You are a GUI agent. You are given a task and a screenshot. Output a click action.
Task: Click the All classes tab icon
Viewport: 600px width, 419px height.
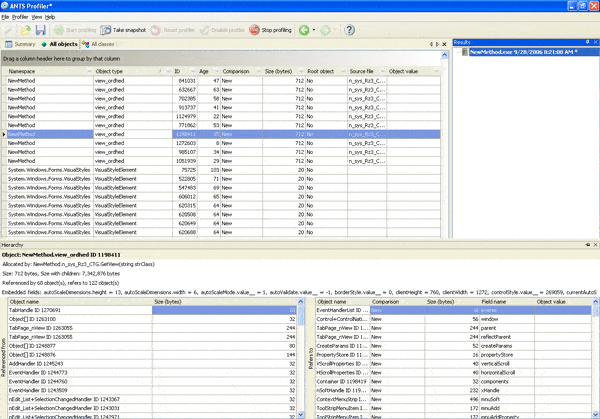[85, 44]
